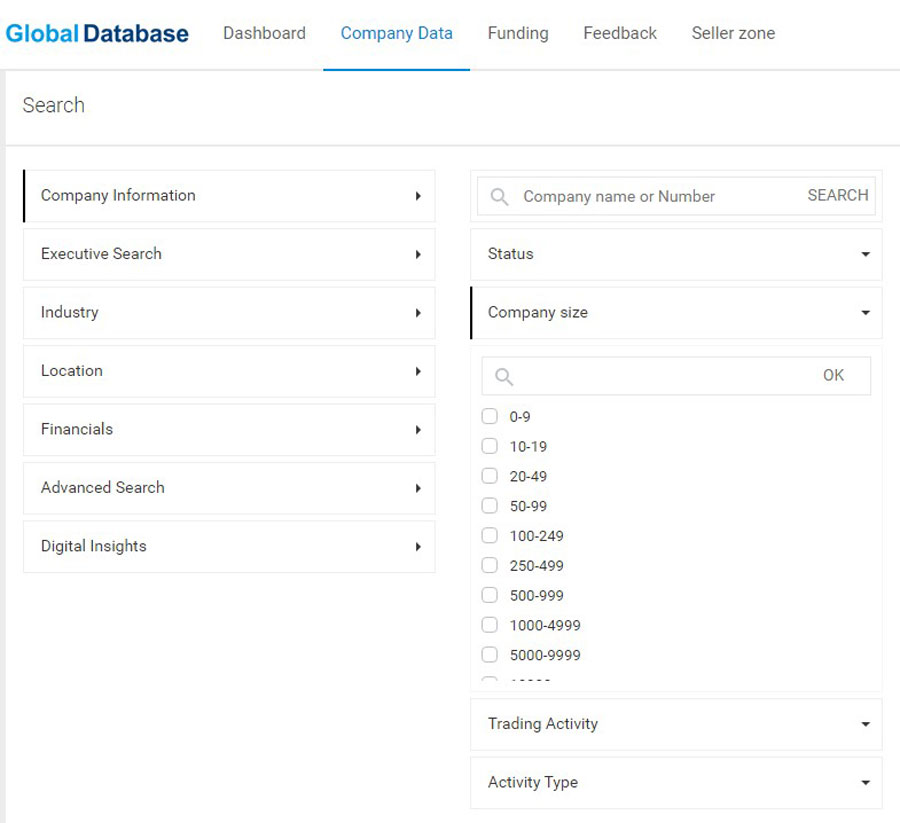Click the magnifier icon beside Company name field

coord(499,196)
